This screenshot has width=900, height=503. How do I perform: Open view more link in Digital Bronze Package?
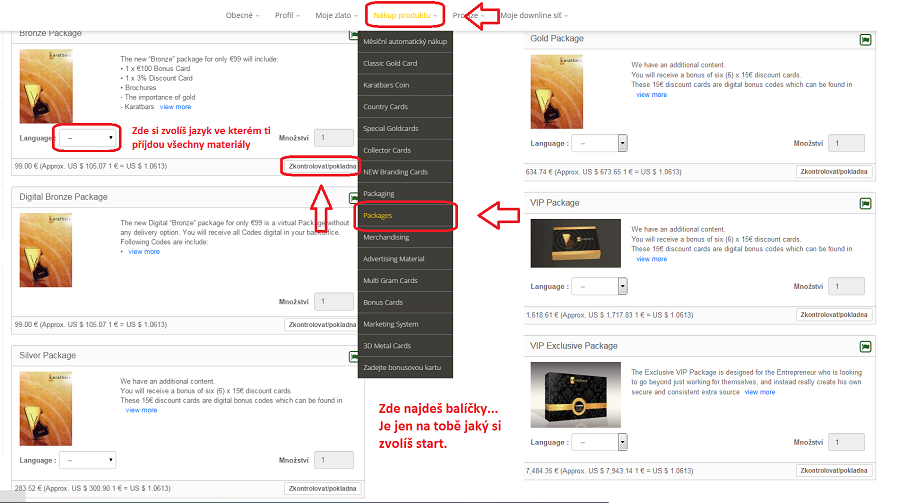coord(144,252)
